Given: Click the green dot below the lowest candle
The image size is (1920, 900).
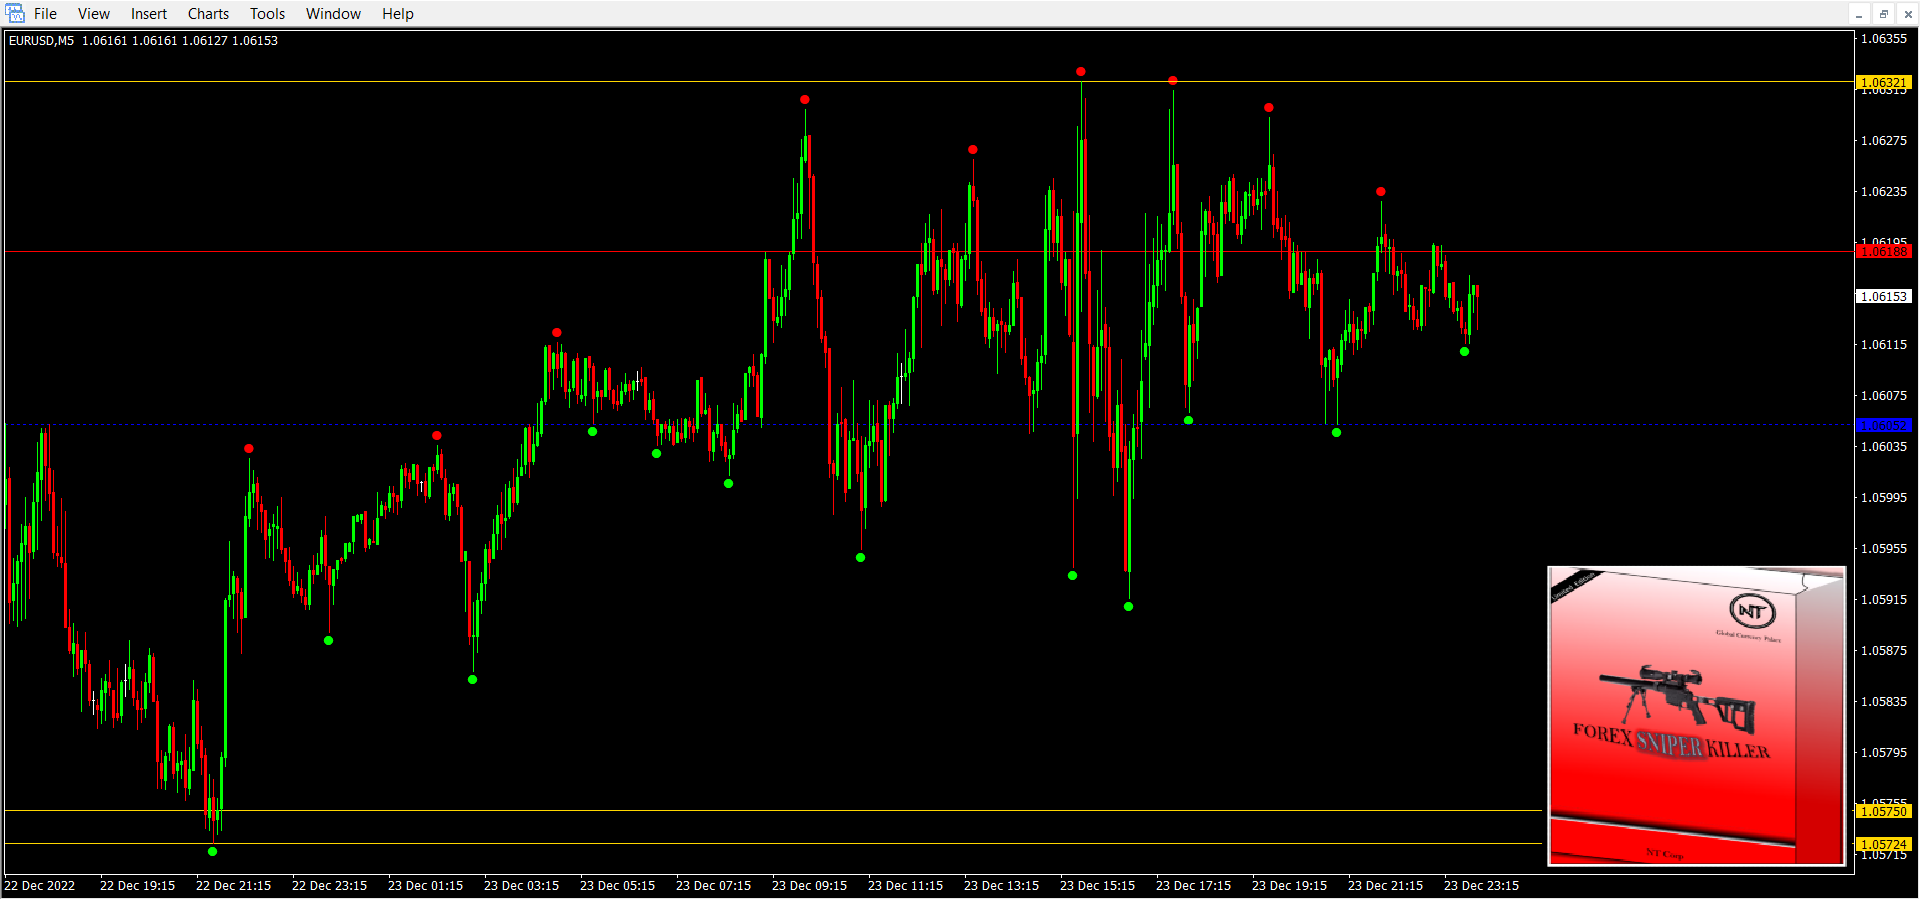Looking at the screenshot, I should (212, 852).
